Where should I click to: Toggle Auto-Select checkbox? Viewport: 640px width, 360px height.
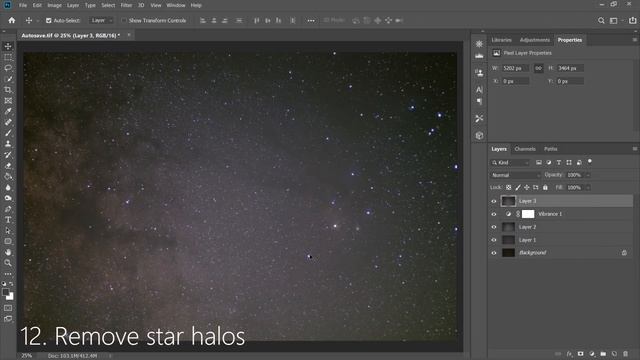click(x=49, y=20)
